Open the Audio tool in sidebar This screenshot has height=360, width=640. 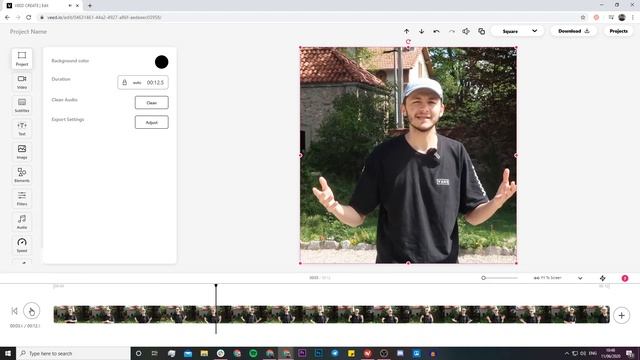22,222
